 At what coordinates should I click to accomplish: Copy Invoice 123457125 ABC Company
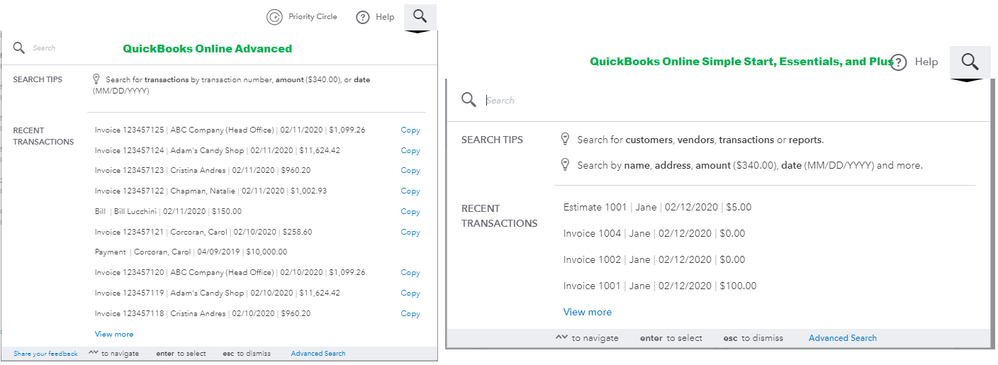click(x=410, y=130)
